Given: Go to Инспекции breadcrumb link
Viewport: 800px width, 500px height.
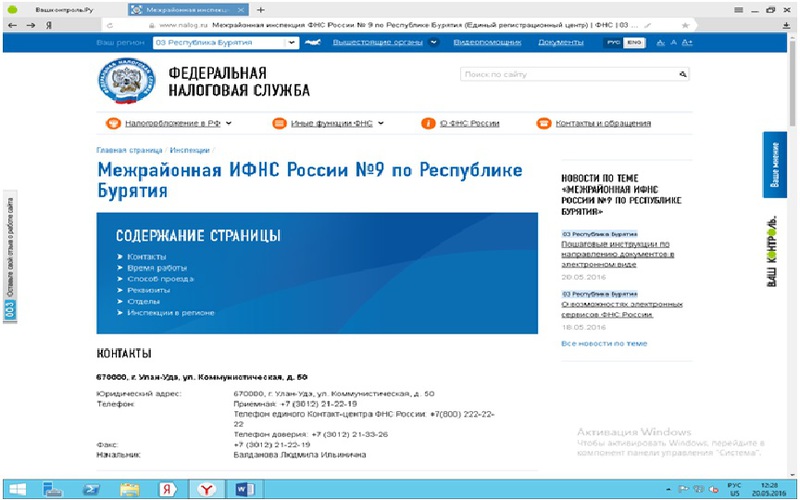Looking at the screenshot, I should coord(190,151).
